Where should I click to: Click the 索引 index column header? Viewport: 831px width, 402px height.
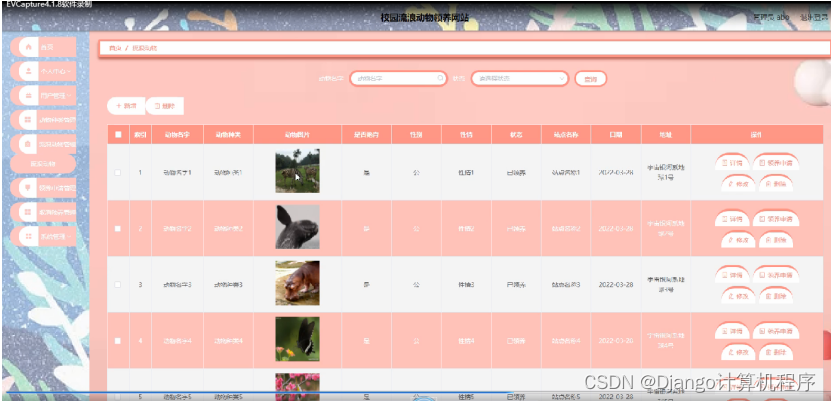point(140,135)
